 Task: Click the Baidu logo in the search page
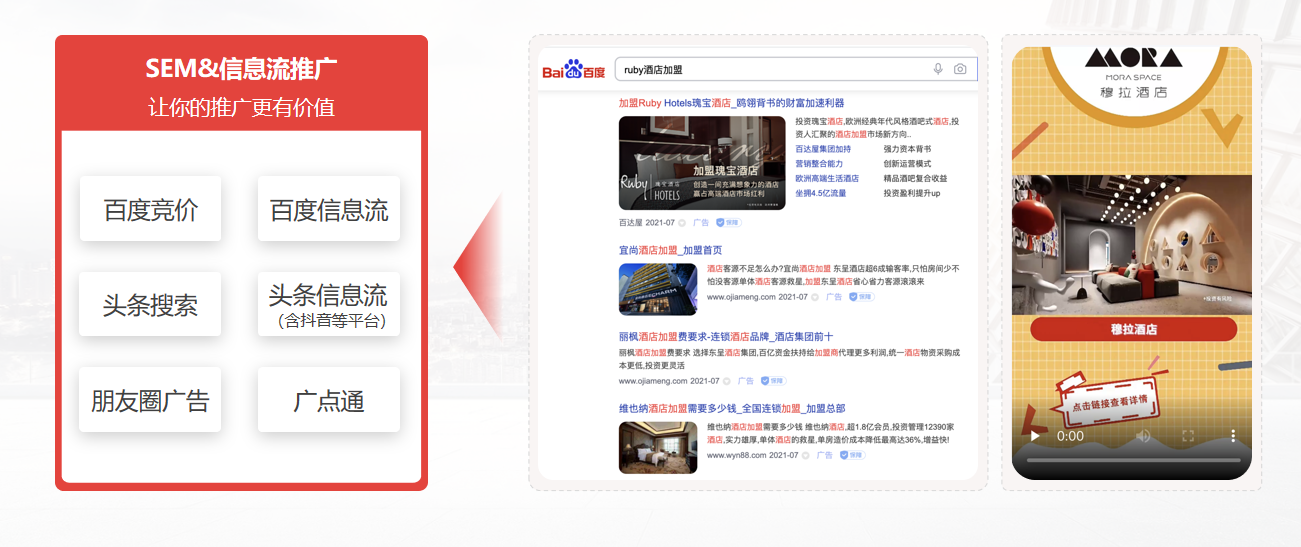coord(574,70)
